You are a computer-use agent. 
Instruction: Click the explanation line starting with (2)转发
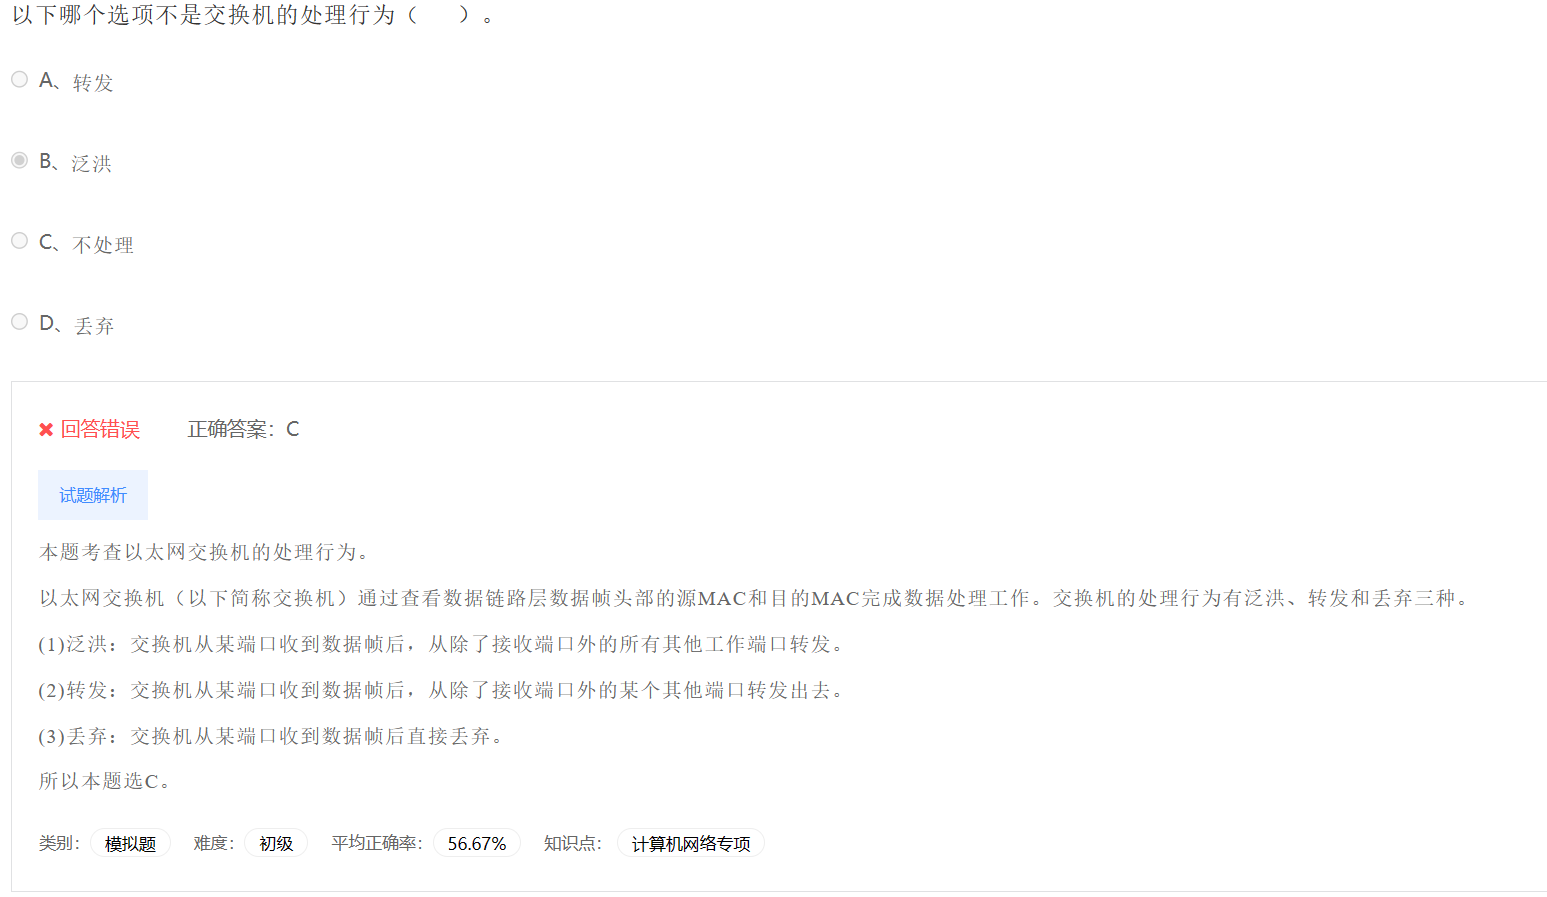click(442, 690)
